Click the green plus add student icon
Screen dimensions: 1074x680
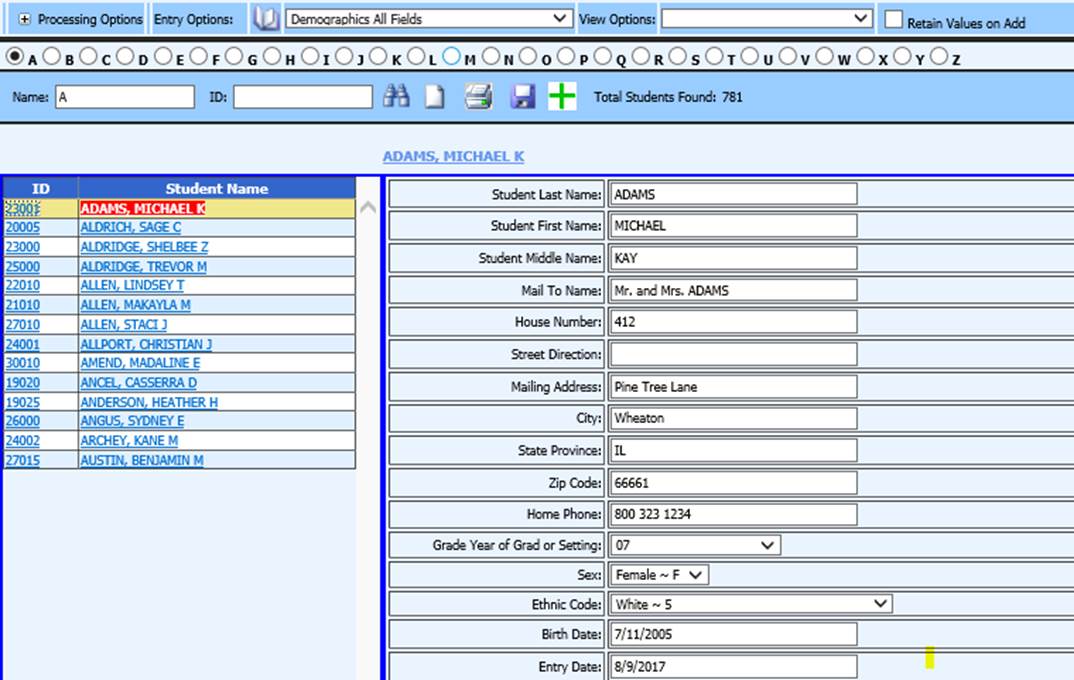(x=562, y=97)
